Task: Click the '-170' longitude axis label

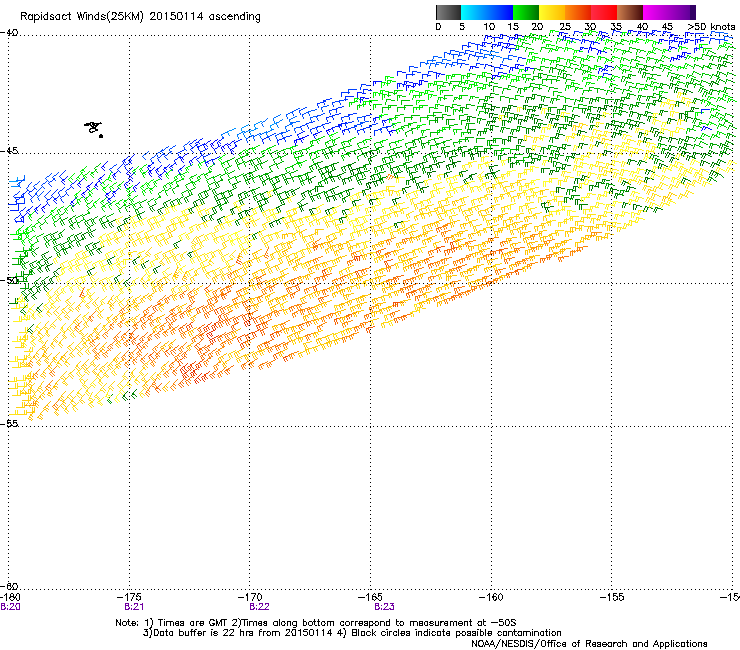Action: point(250,597)
